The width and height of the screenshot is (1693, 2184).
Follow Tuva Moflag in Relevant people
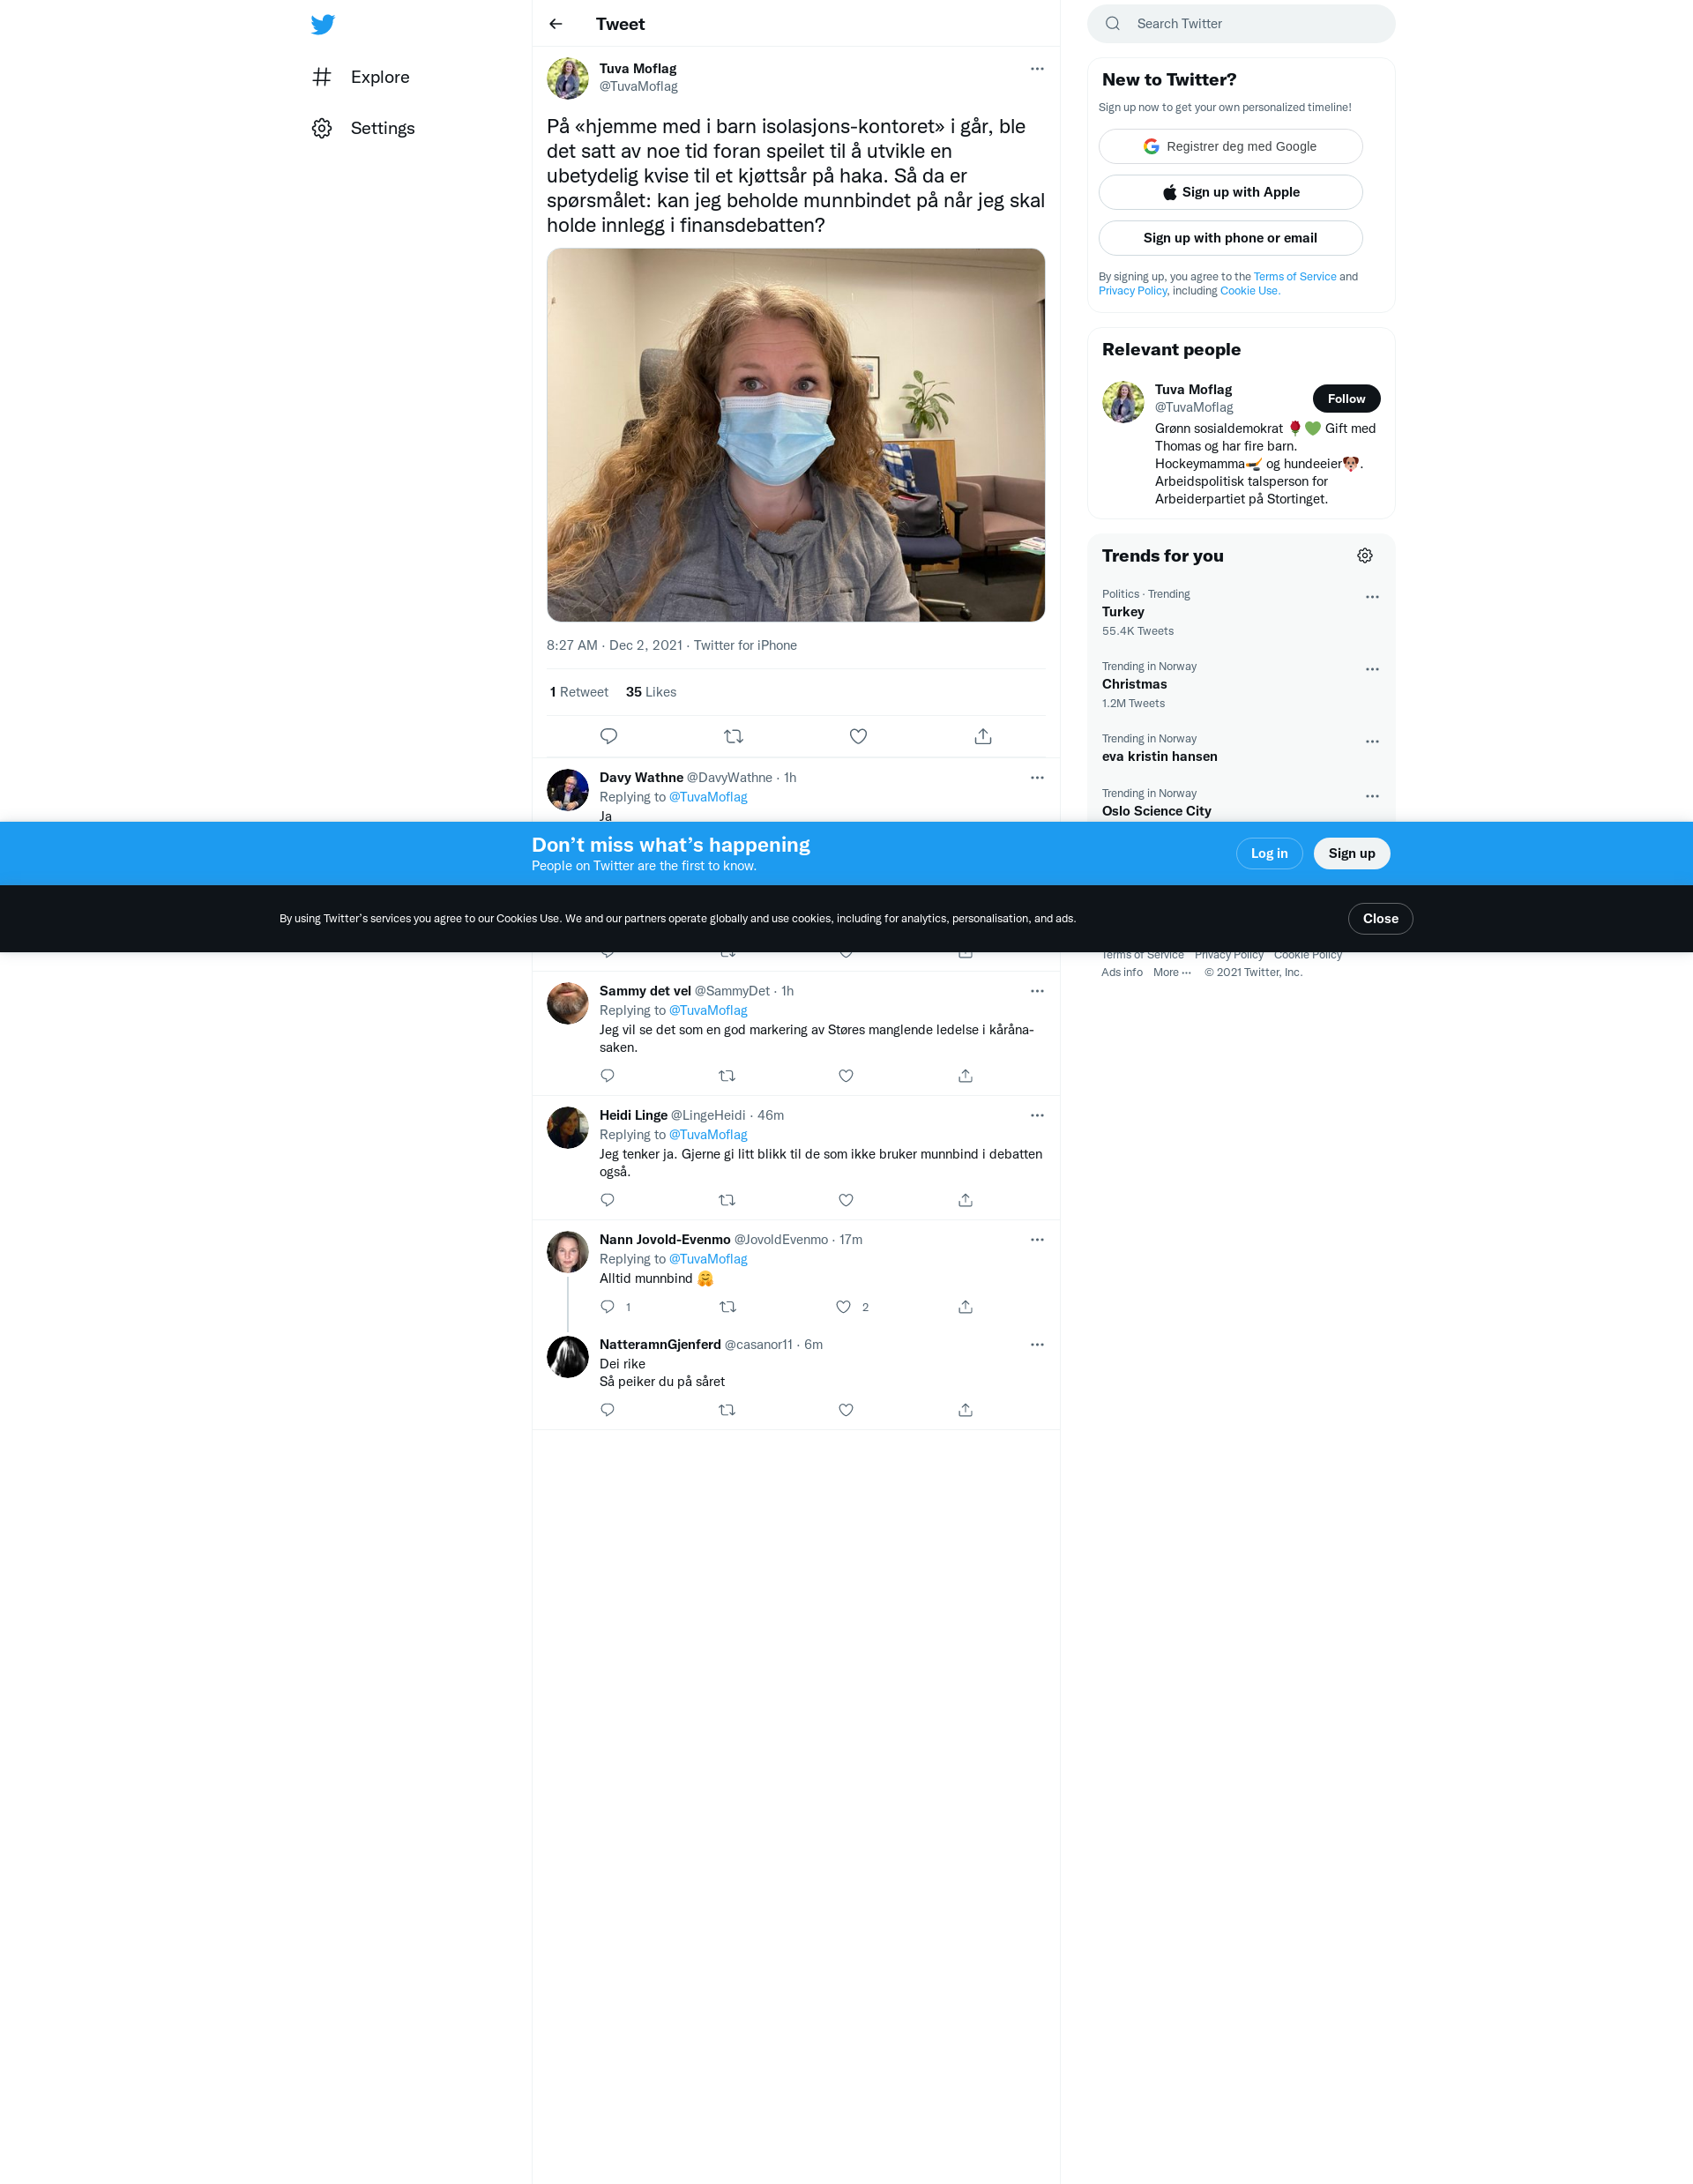click(x=1346, y=399)
